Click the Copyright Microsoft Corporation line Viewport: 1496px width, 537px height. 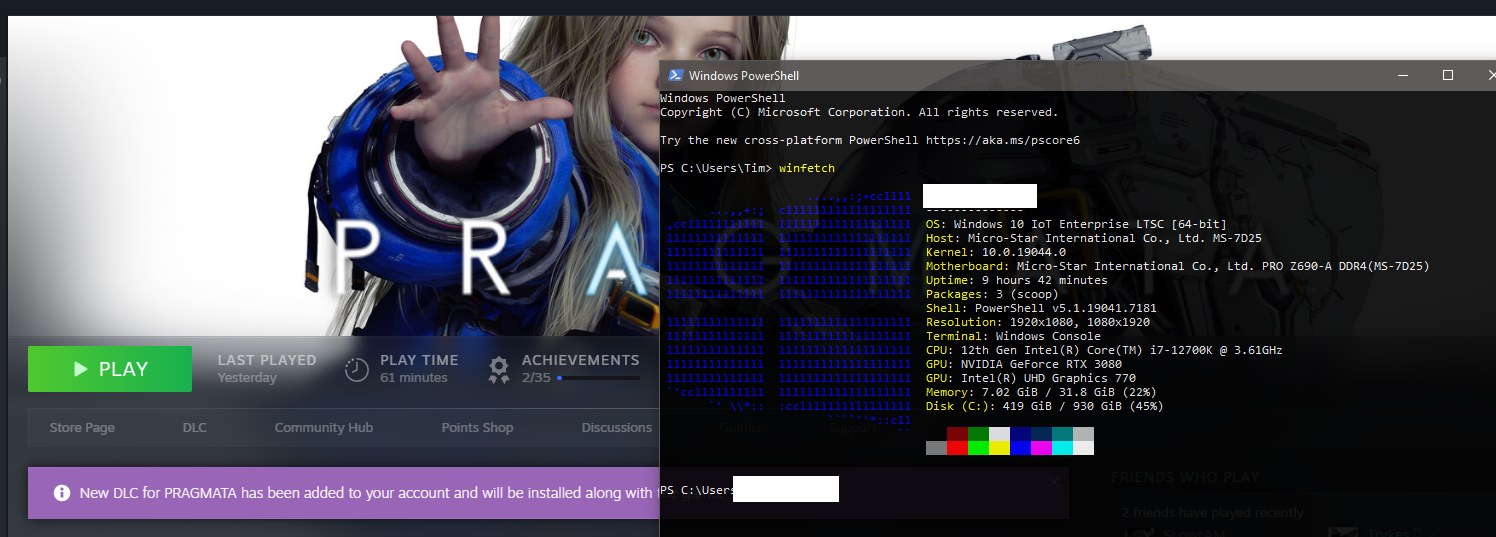(x=859, y=112)
